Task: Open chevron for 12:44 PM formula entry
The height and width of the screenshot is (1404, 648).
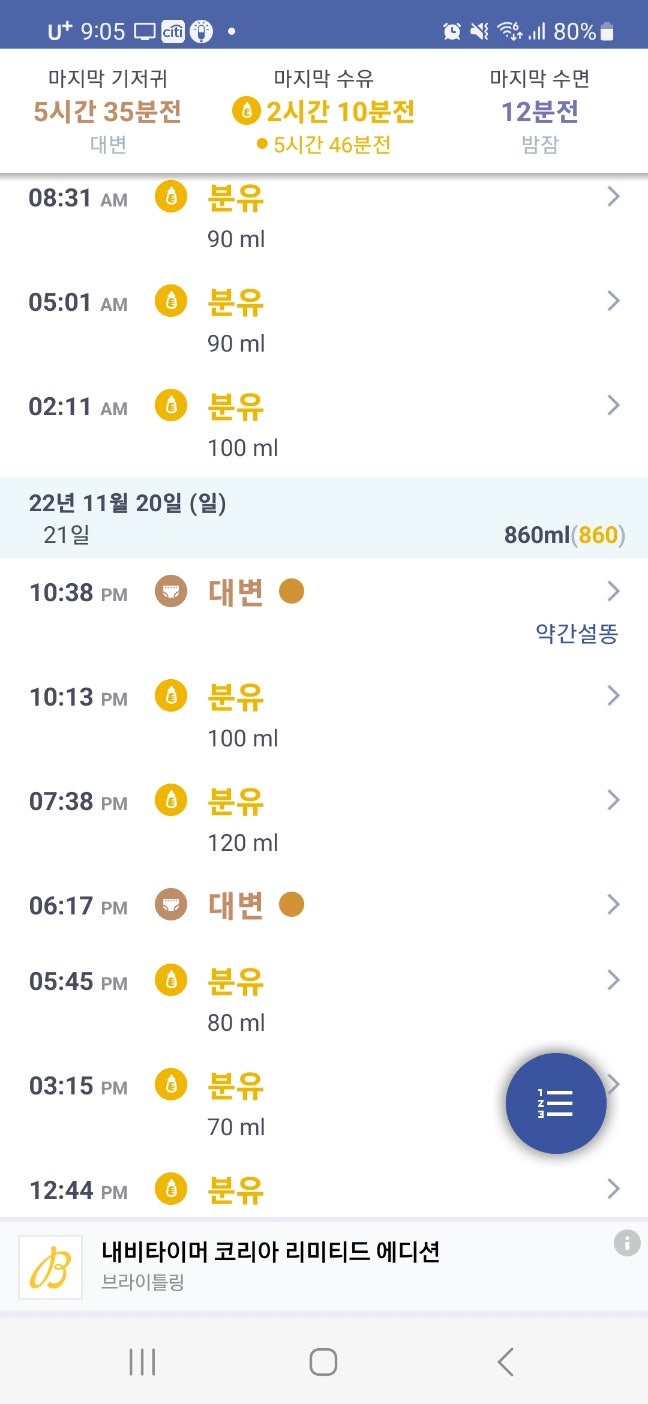Action: tap(613, 1188)
